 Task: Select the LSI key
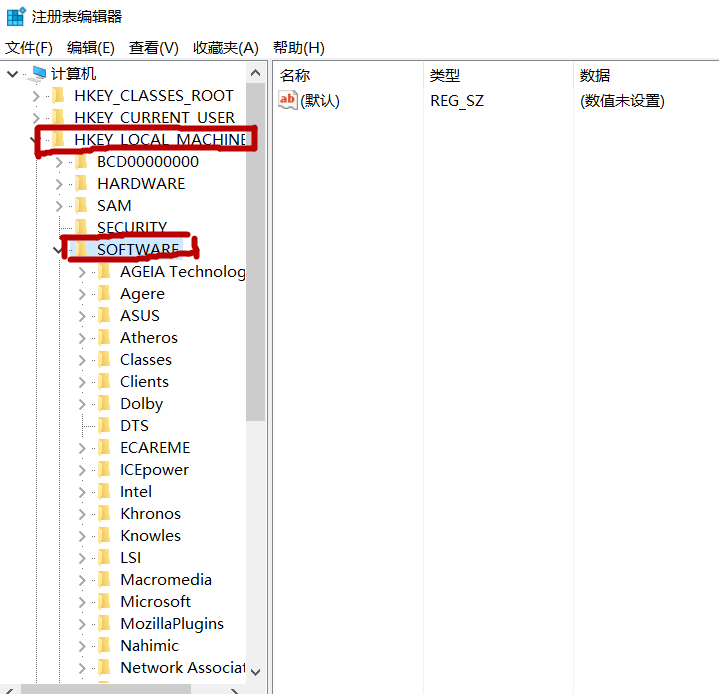tap(131, 558)
